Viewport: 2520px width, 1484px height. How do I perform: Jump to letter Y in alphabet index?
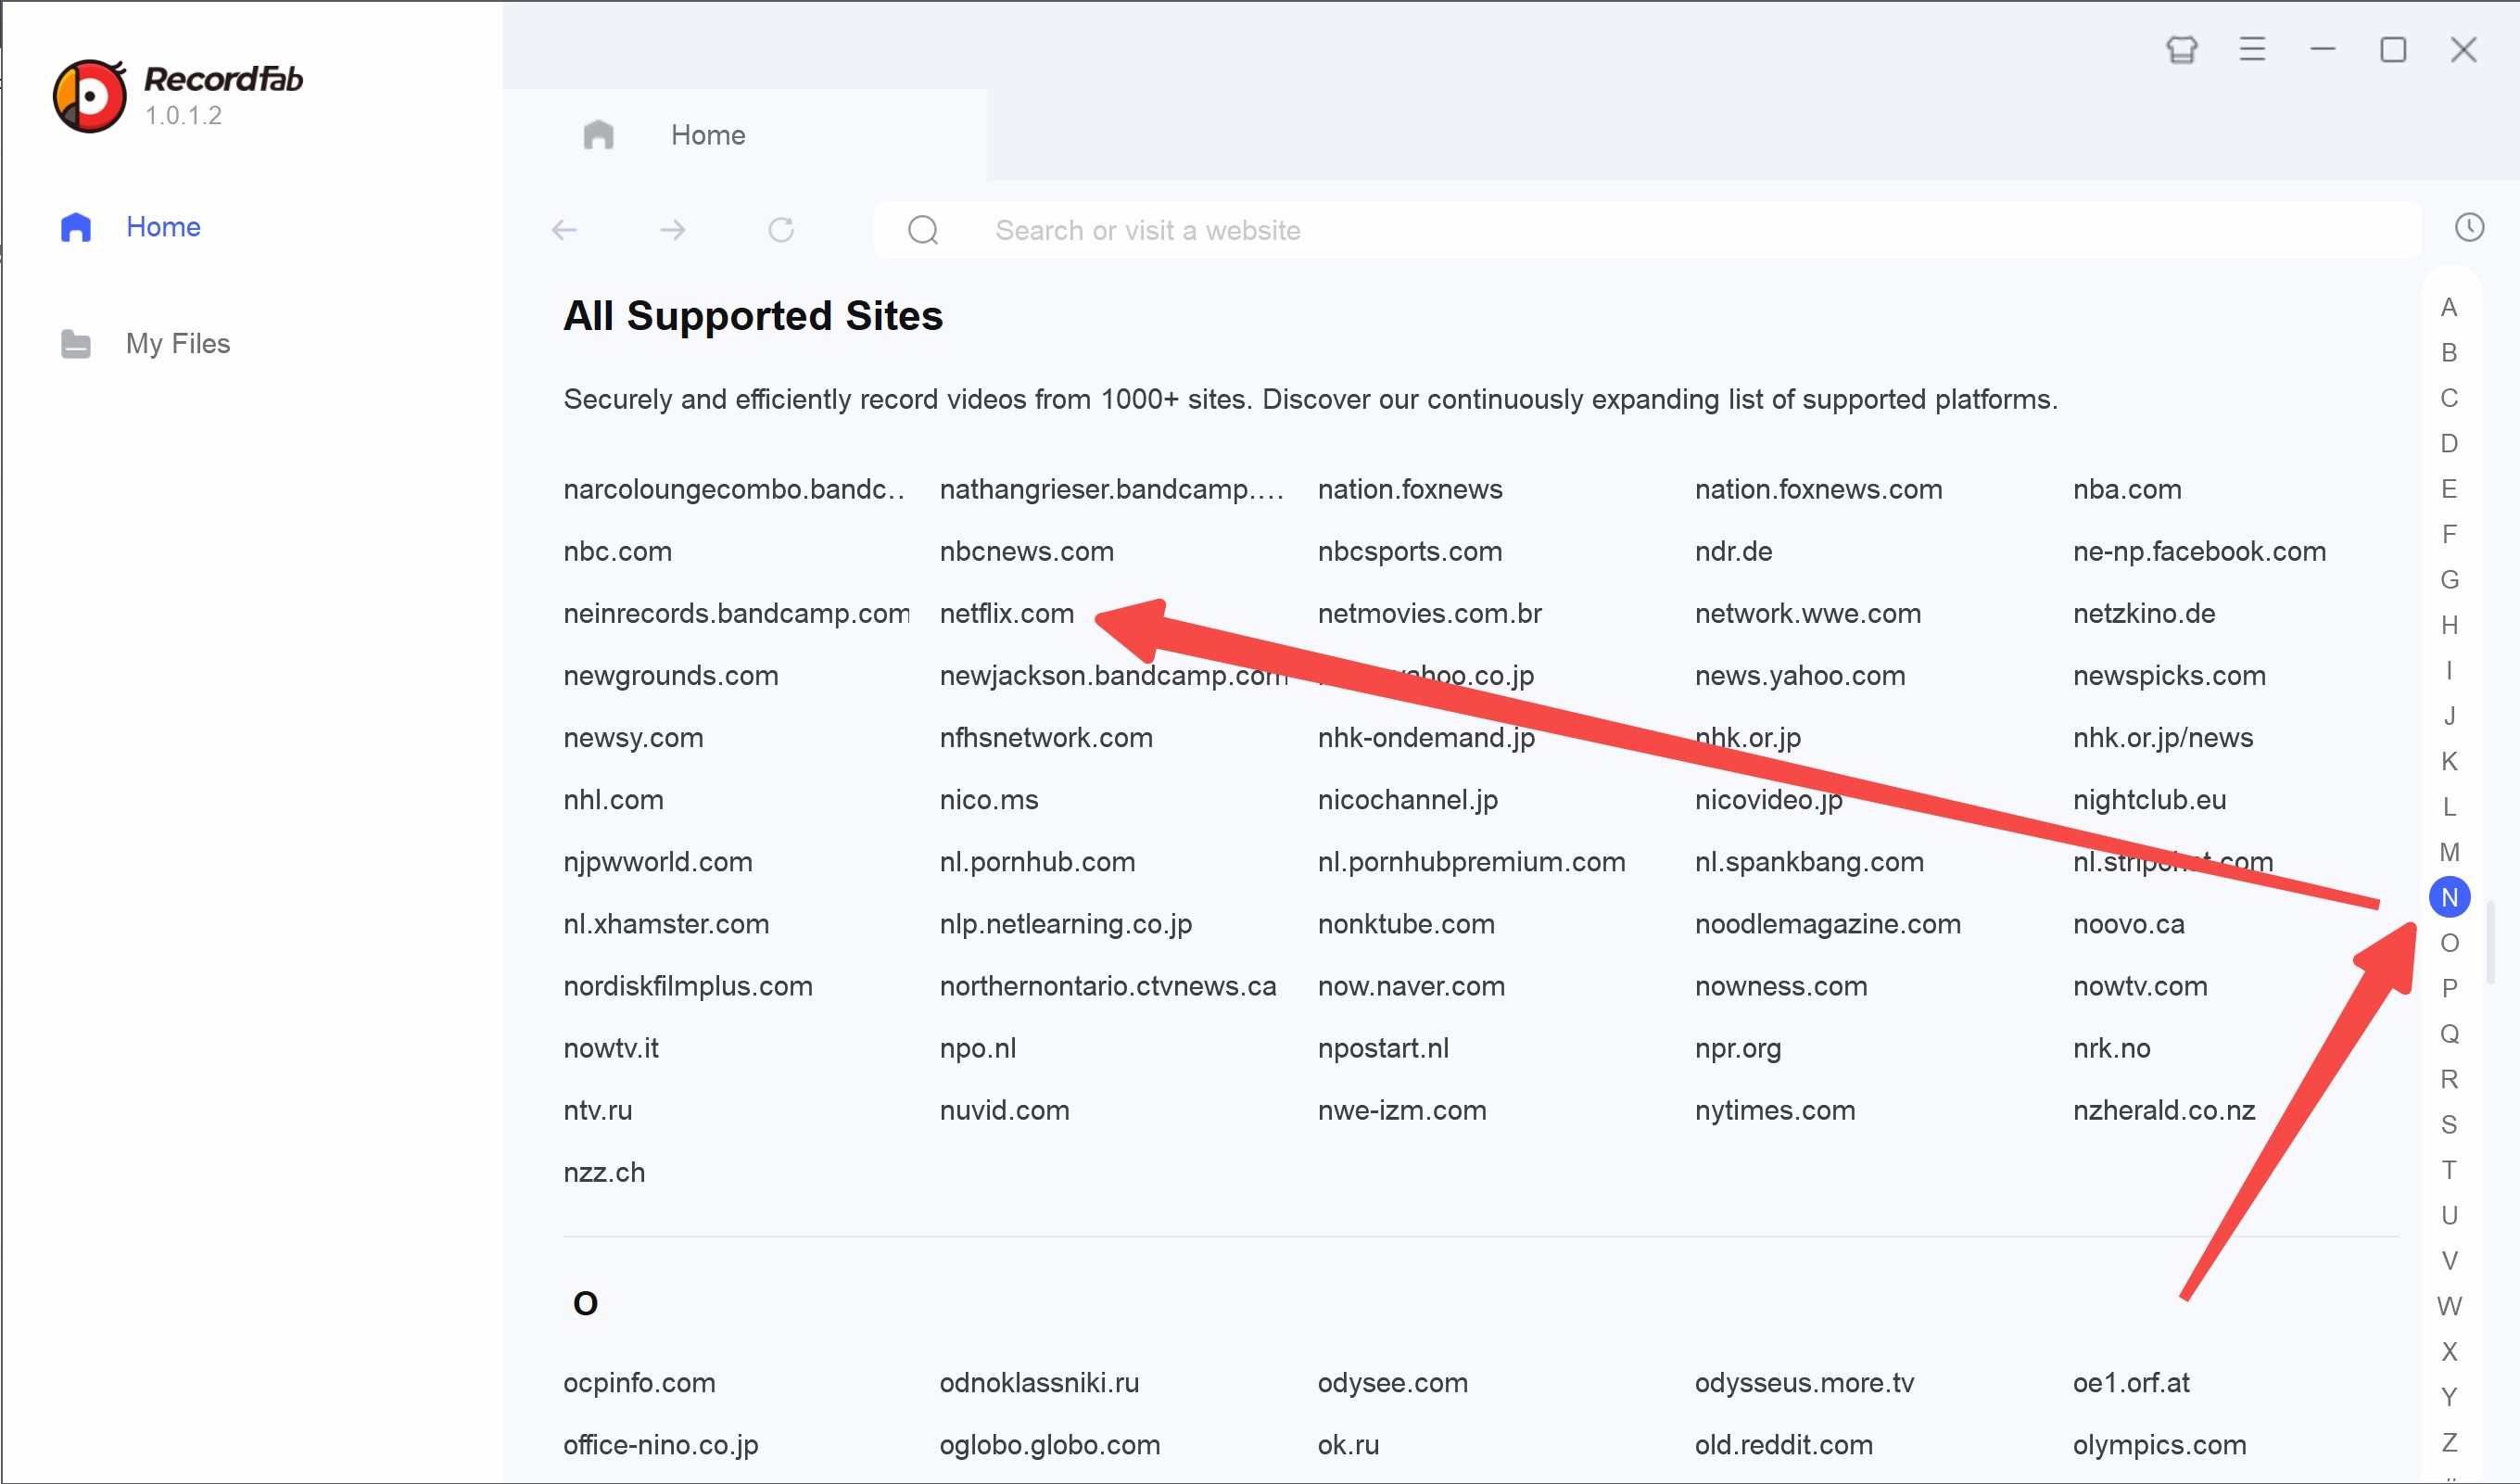tap(2449, 1397)
